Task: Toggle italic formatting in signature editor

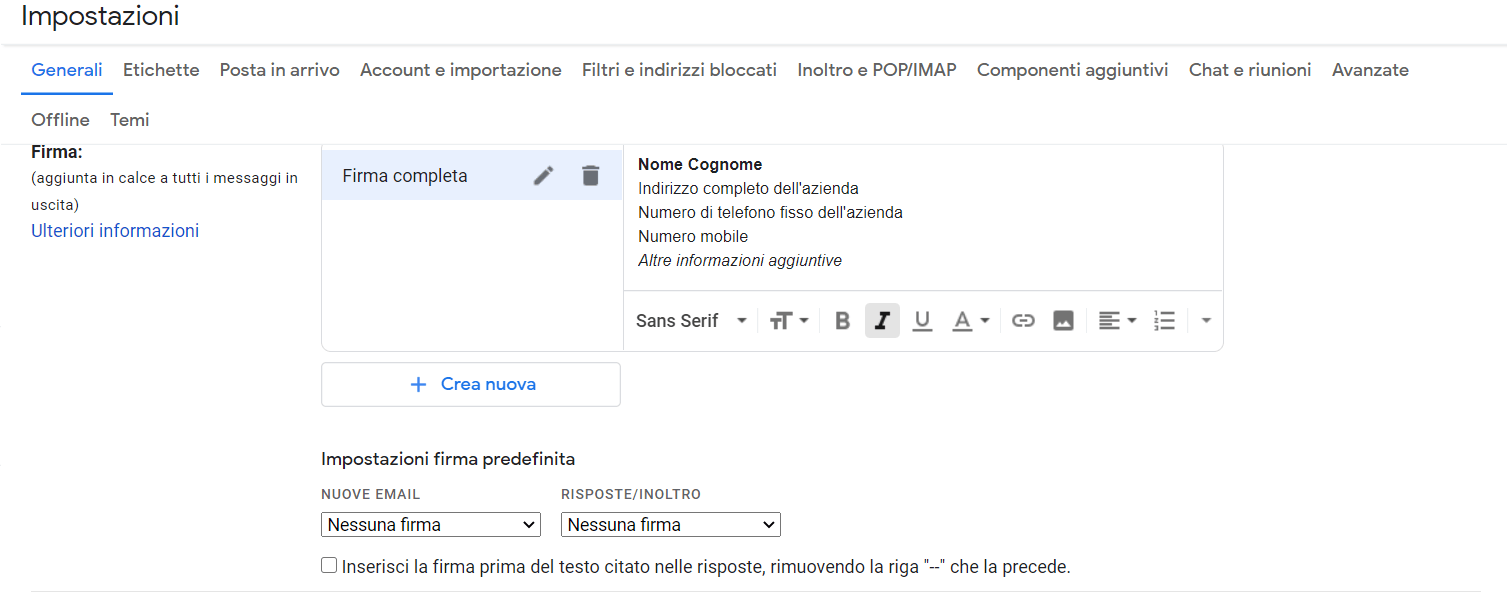Action: tap(882, 321)
